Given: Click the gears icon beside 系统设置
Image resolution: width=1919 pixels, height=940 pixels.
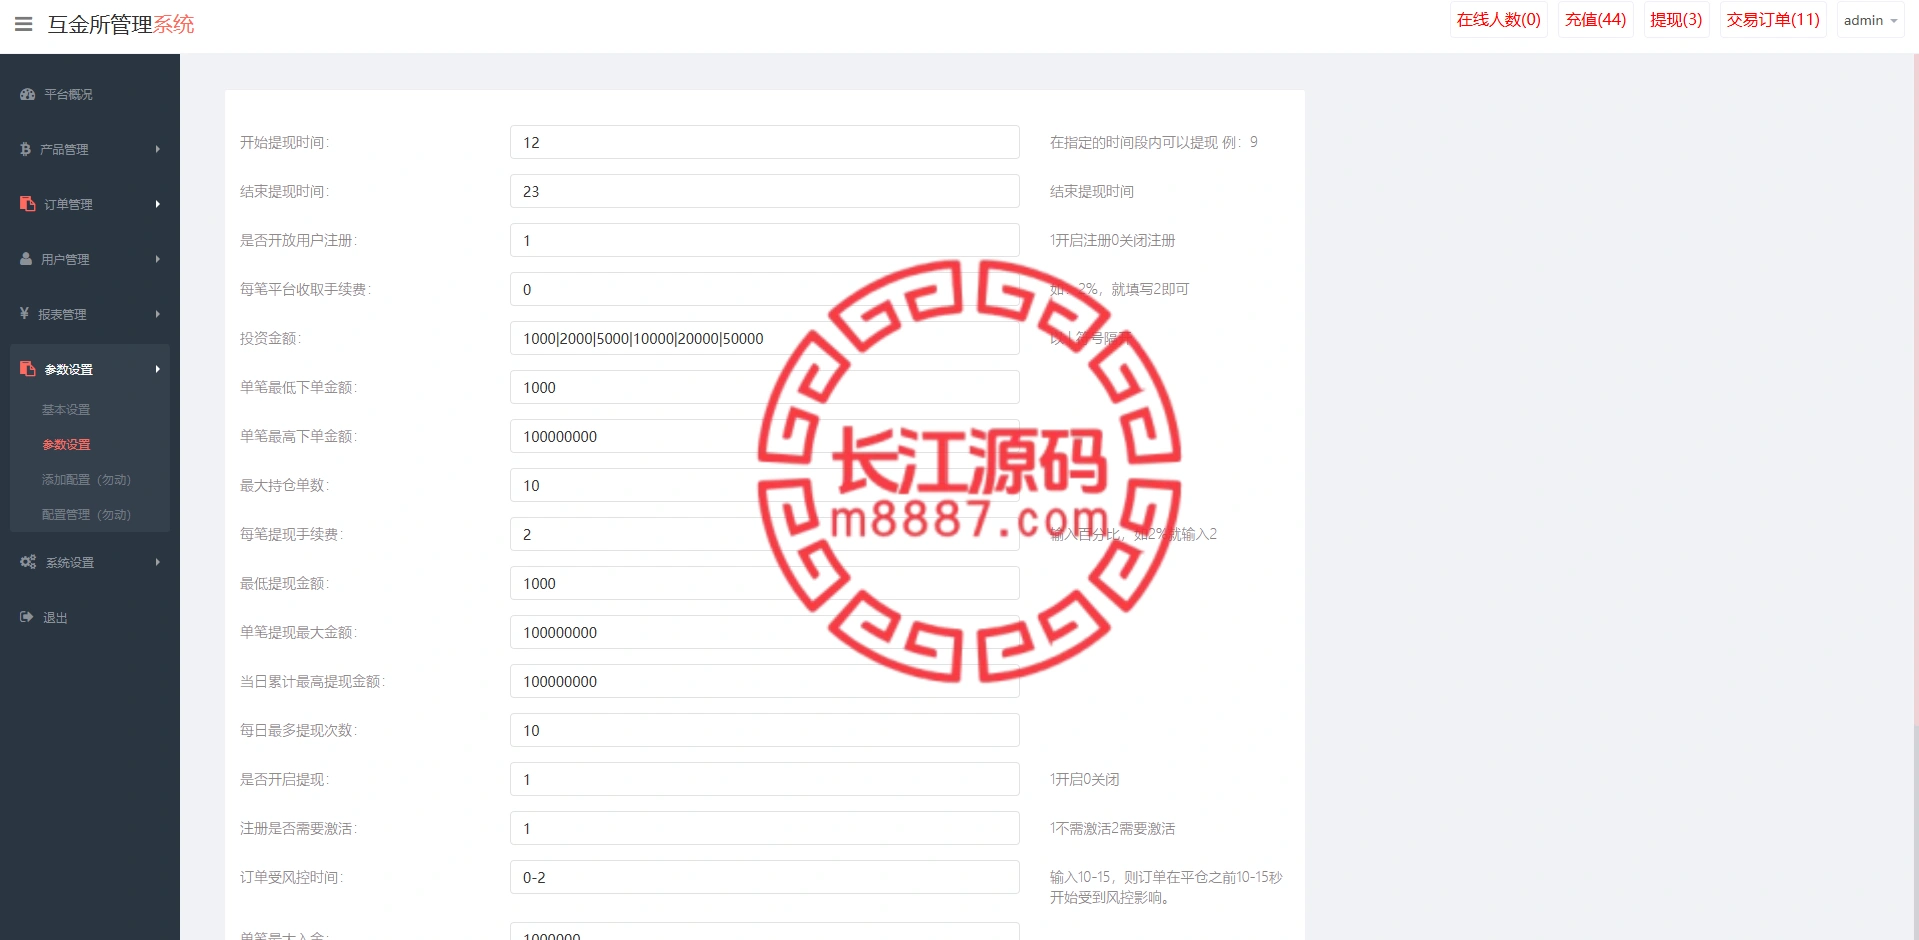Looking at the screenshot, I should 28,562.
